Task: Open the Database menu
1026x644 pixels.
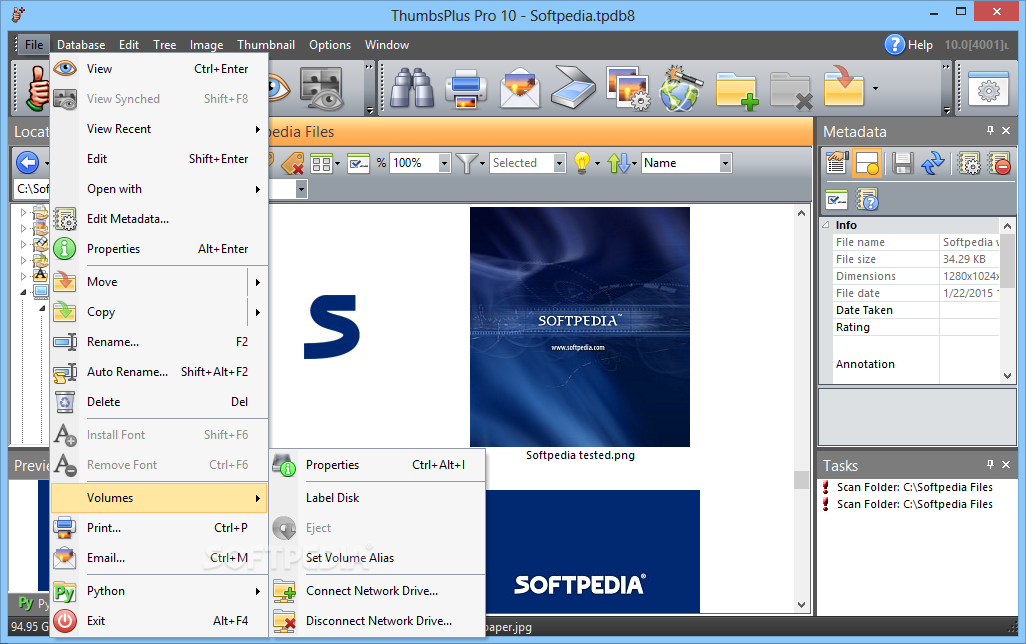Action: click(81, 45)
